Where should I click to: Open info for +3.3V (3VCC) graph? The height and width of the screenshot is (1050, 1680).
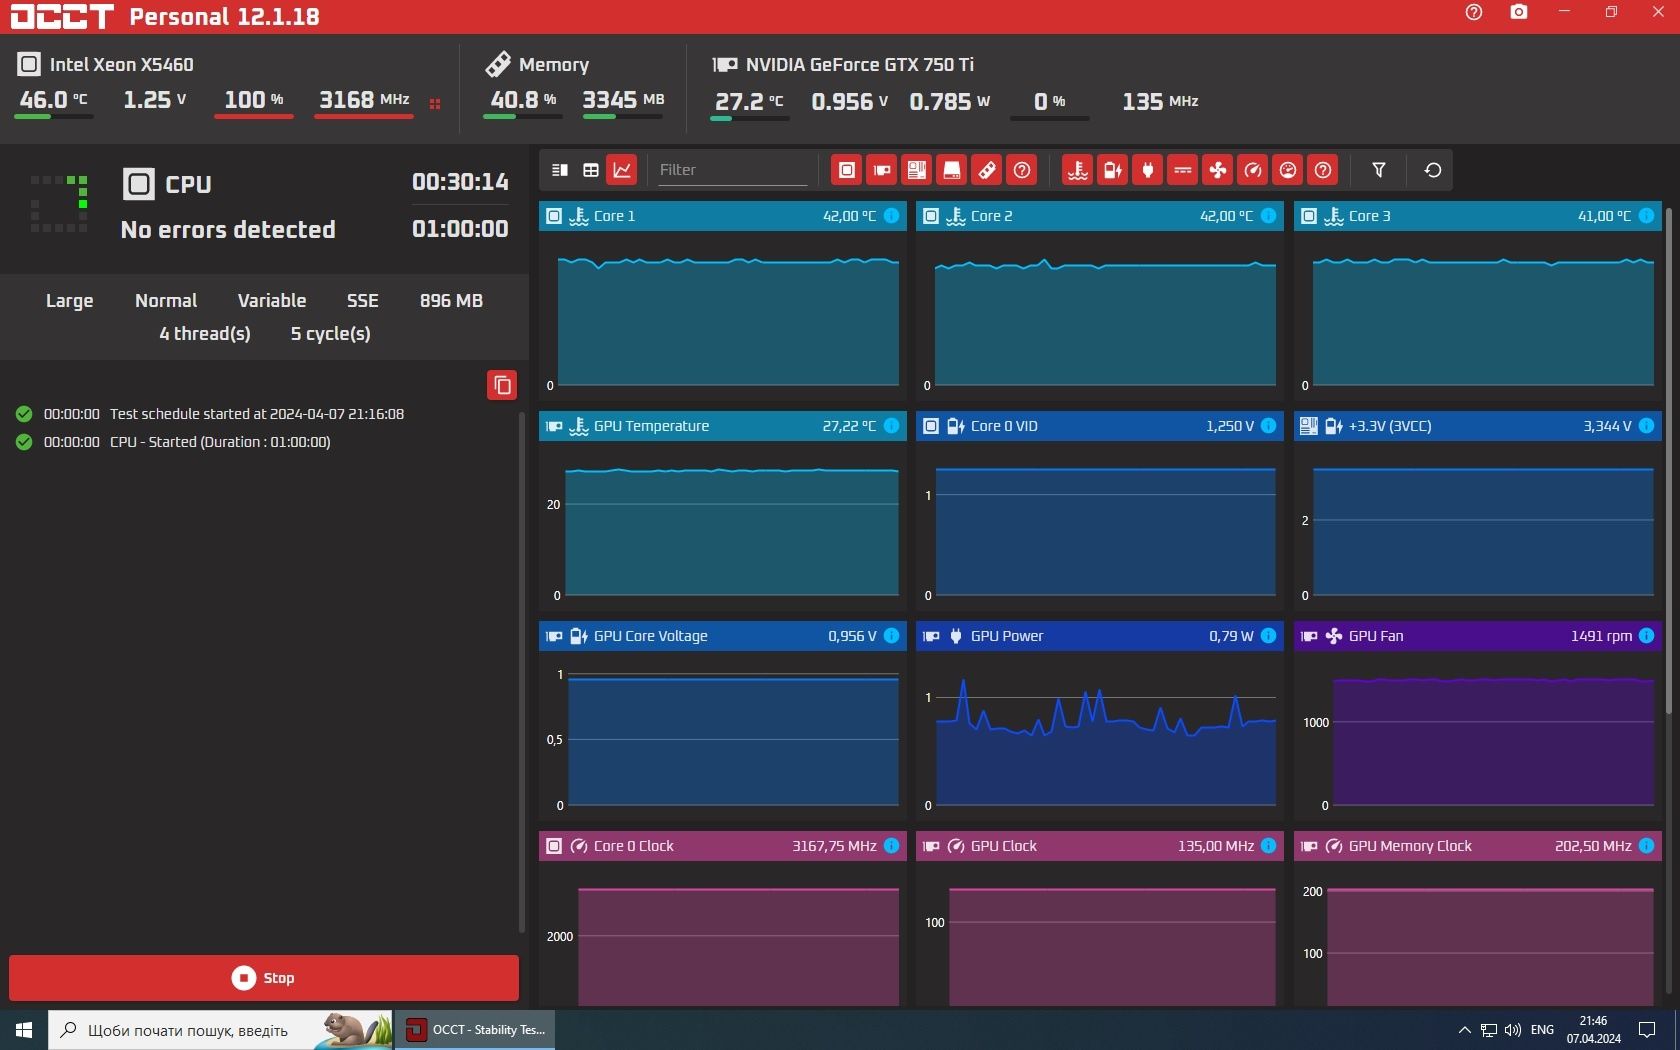tap(1646, 426)
